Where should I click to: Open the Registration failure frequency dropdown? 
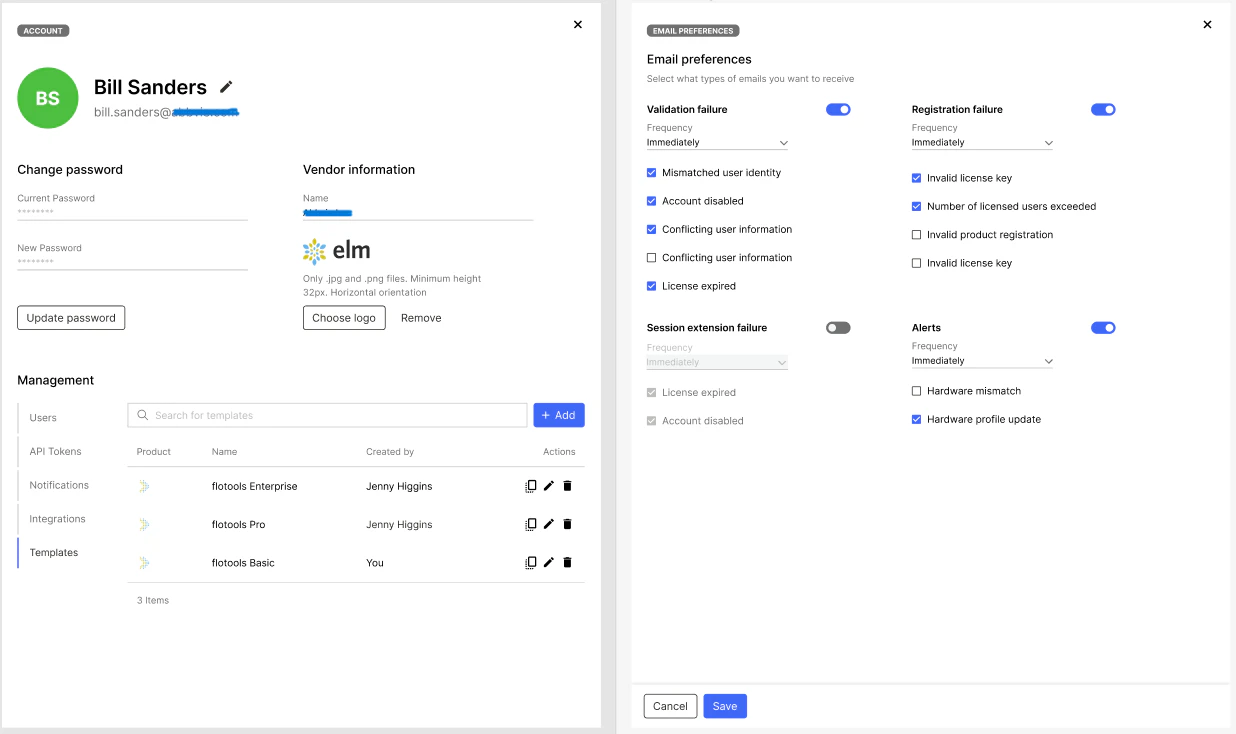(x=981, y=142)
